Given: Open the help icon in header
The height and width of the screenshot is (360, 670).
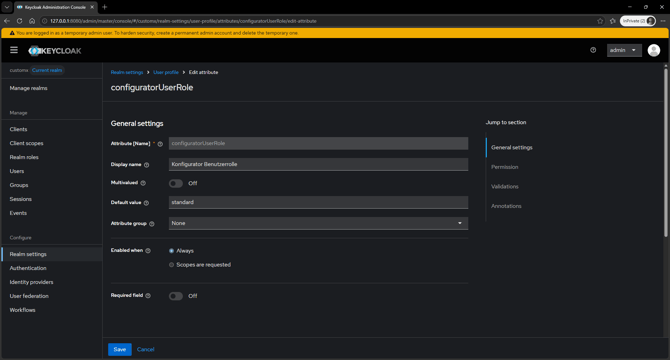Looking at the screenshot, I should tap(593, 50).
